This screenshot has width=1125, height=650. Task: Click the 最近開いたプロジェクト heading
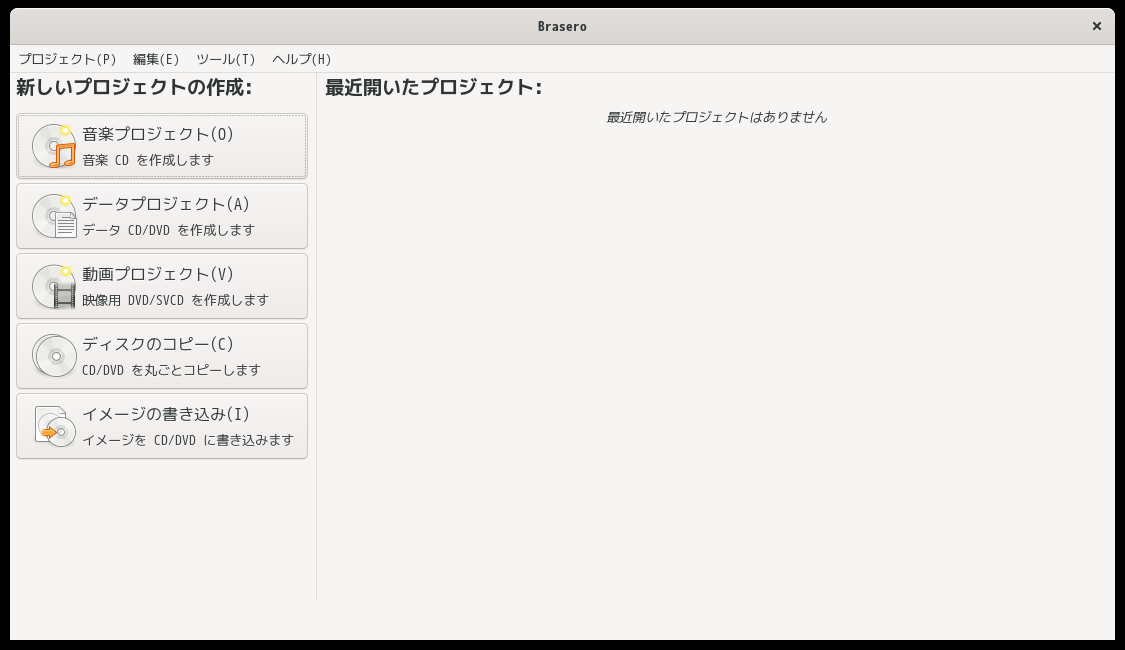433,88
